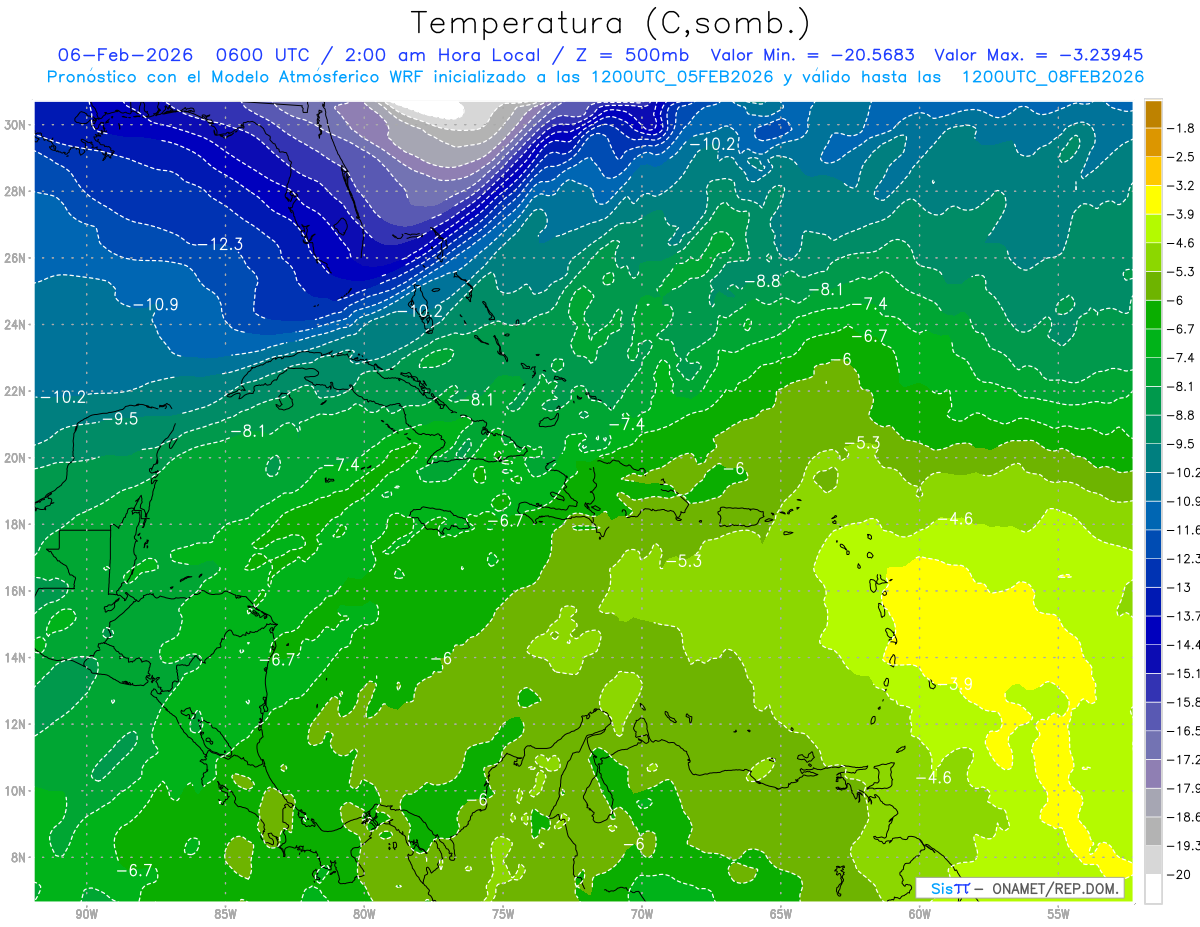Click the "85W" longitude axis label
Viewport: 1200px width, 927px height.
pos(225,915)
